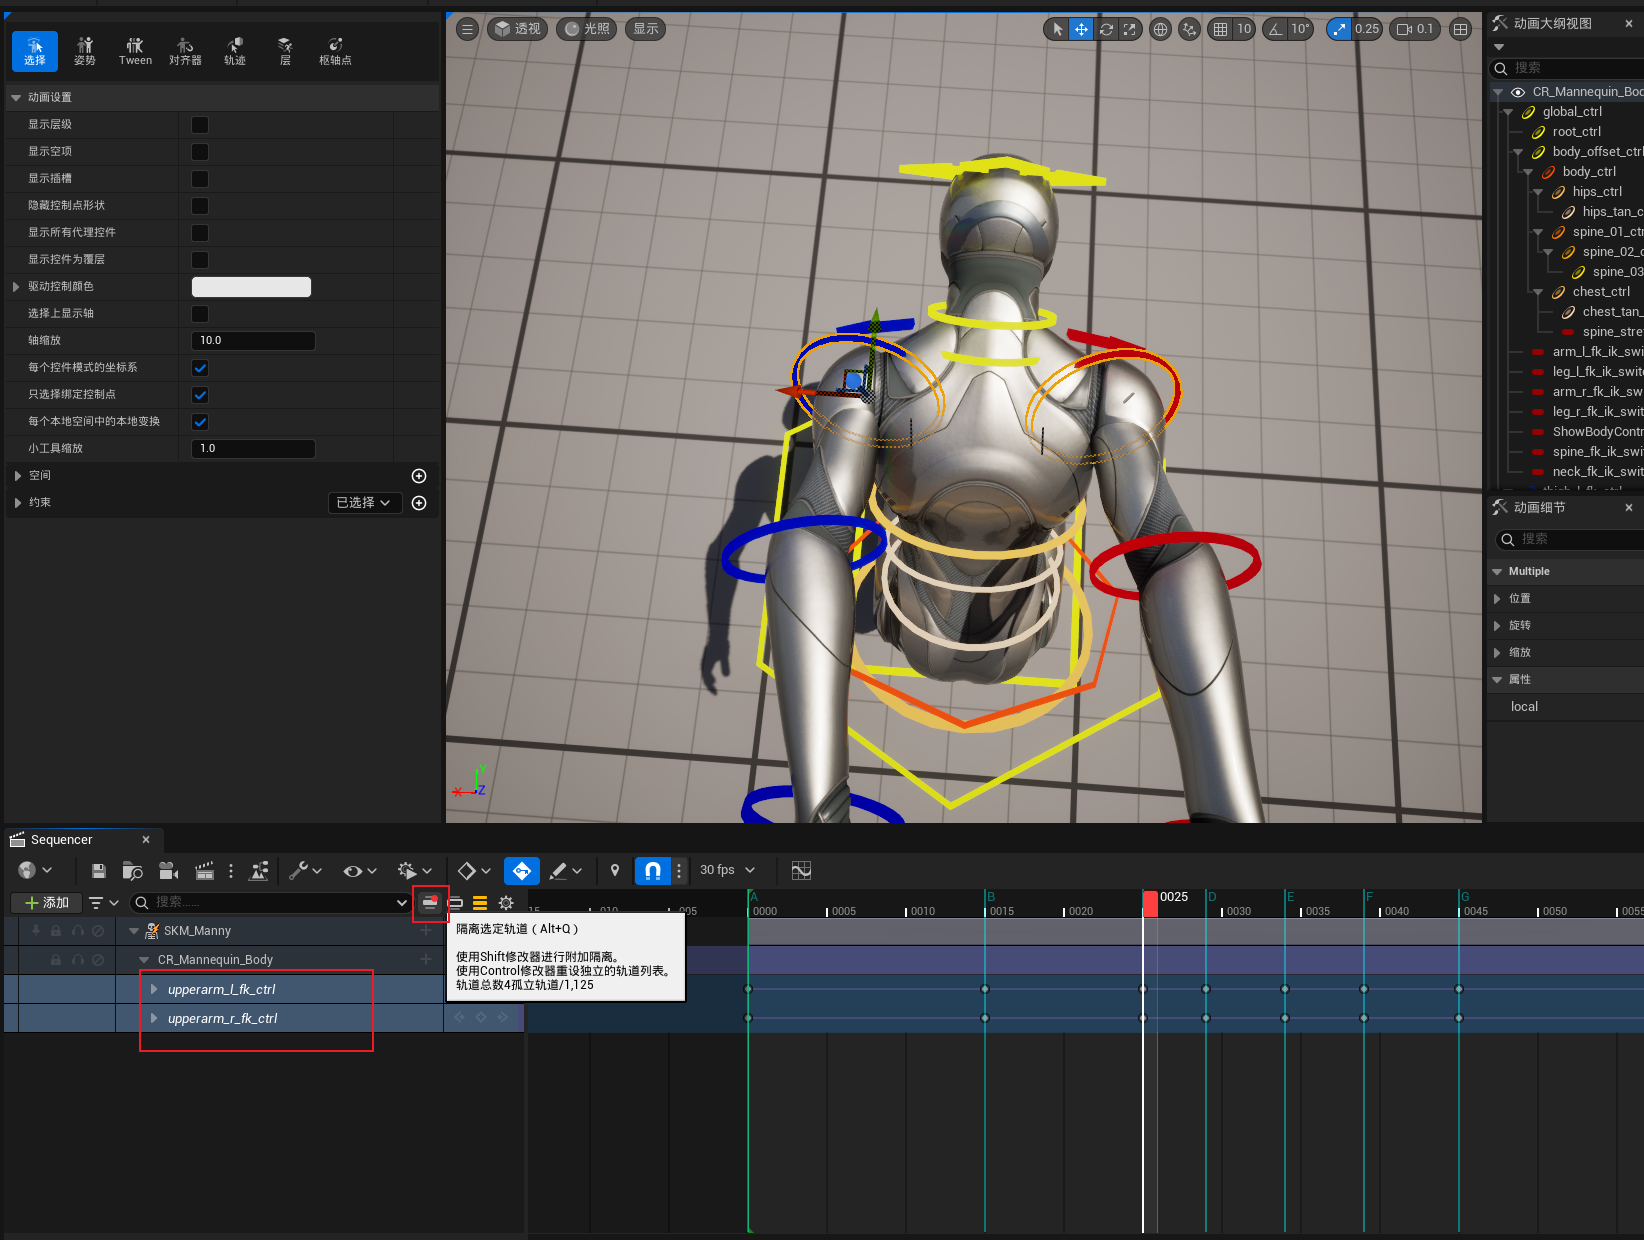Viewport: 1644px width, 1240px height.
Task: Open the 光照 lighting view mode menu
Action: pyautogui.click(x=586, y=29)
